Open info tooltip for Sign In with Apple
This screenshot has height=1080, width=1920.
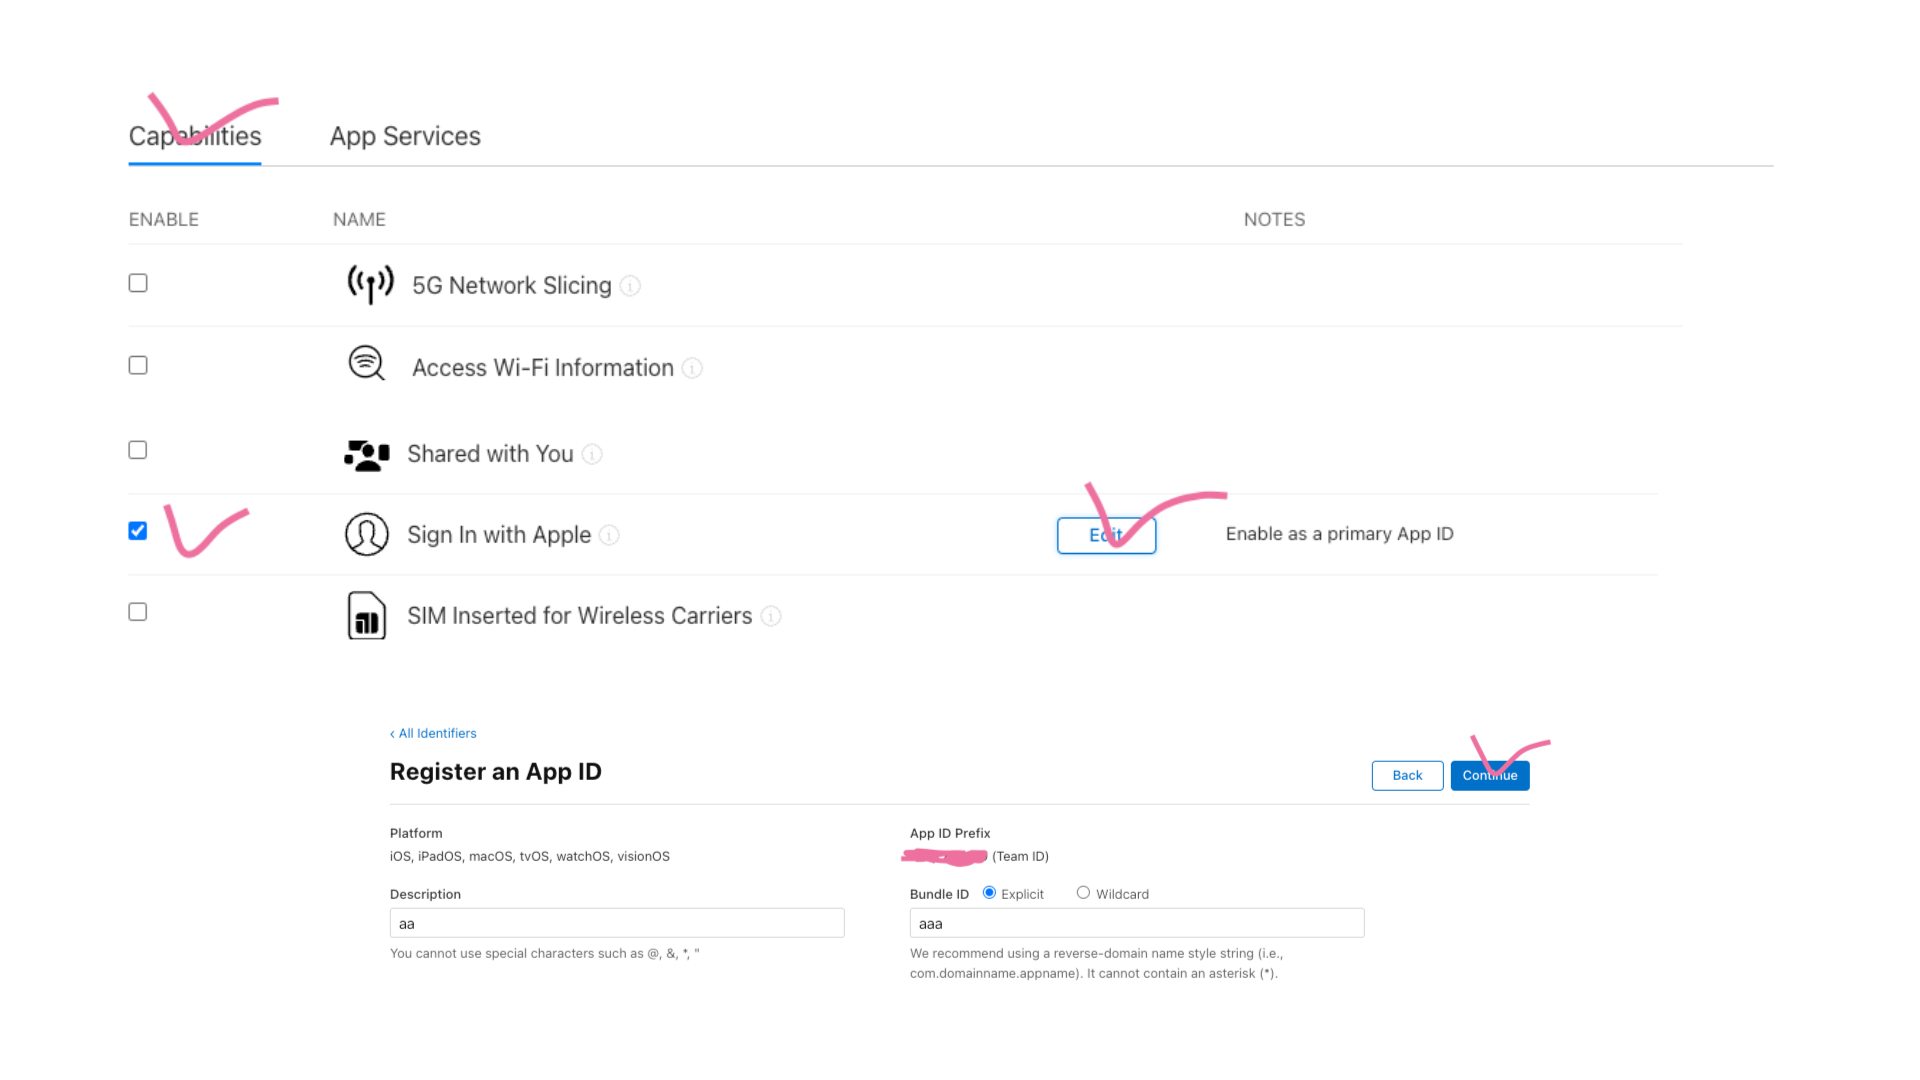609,536
